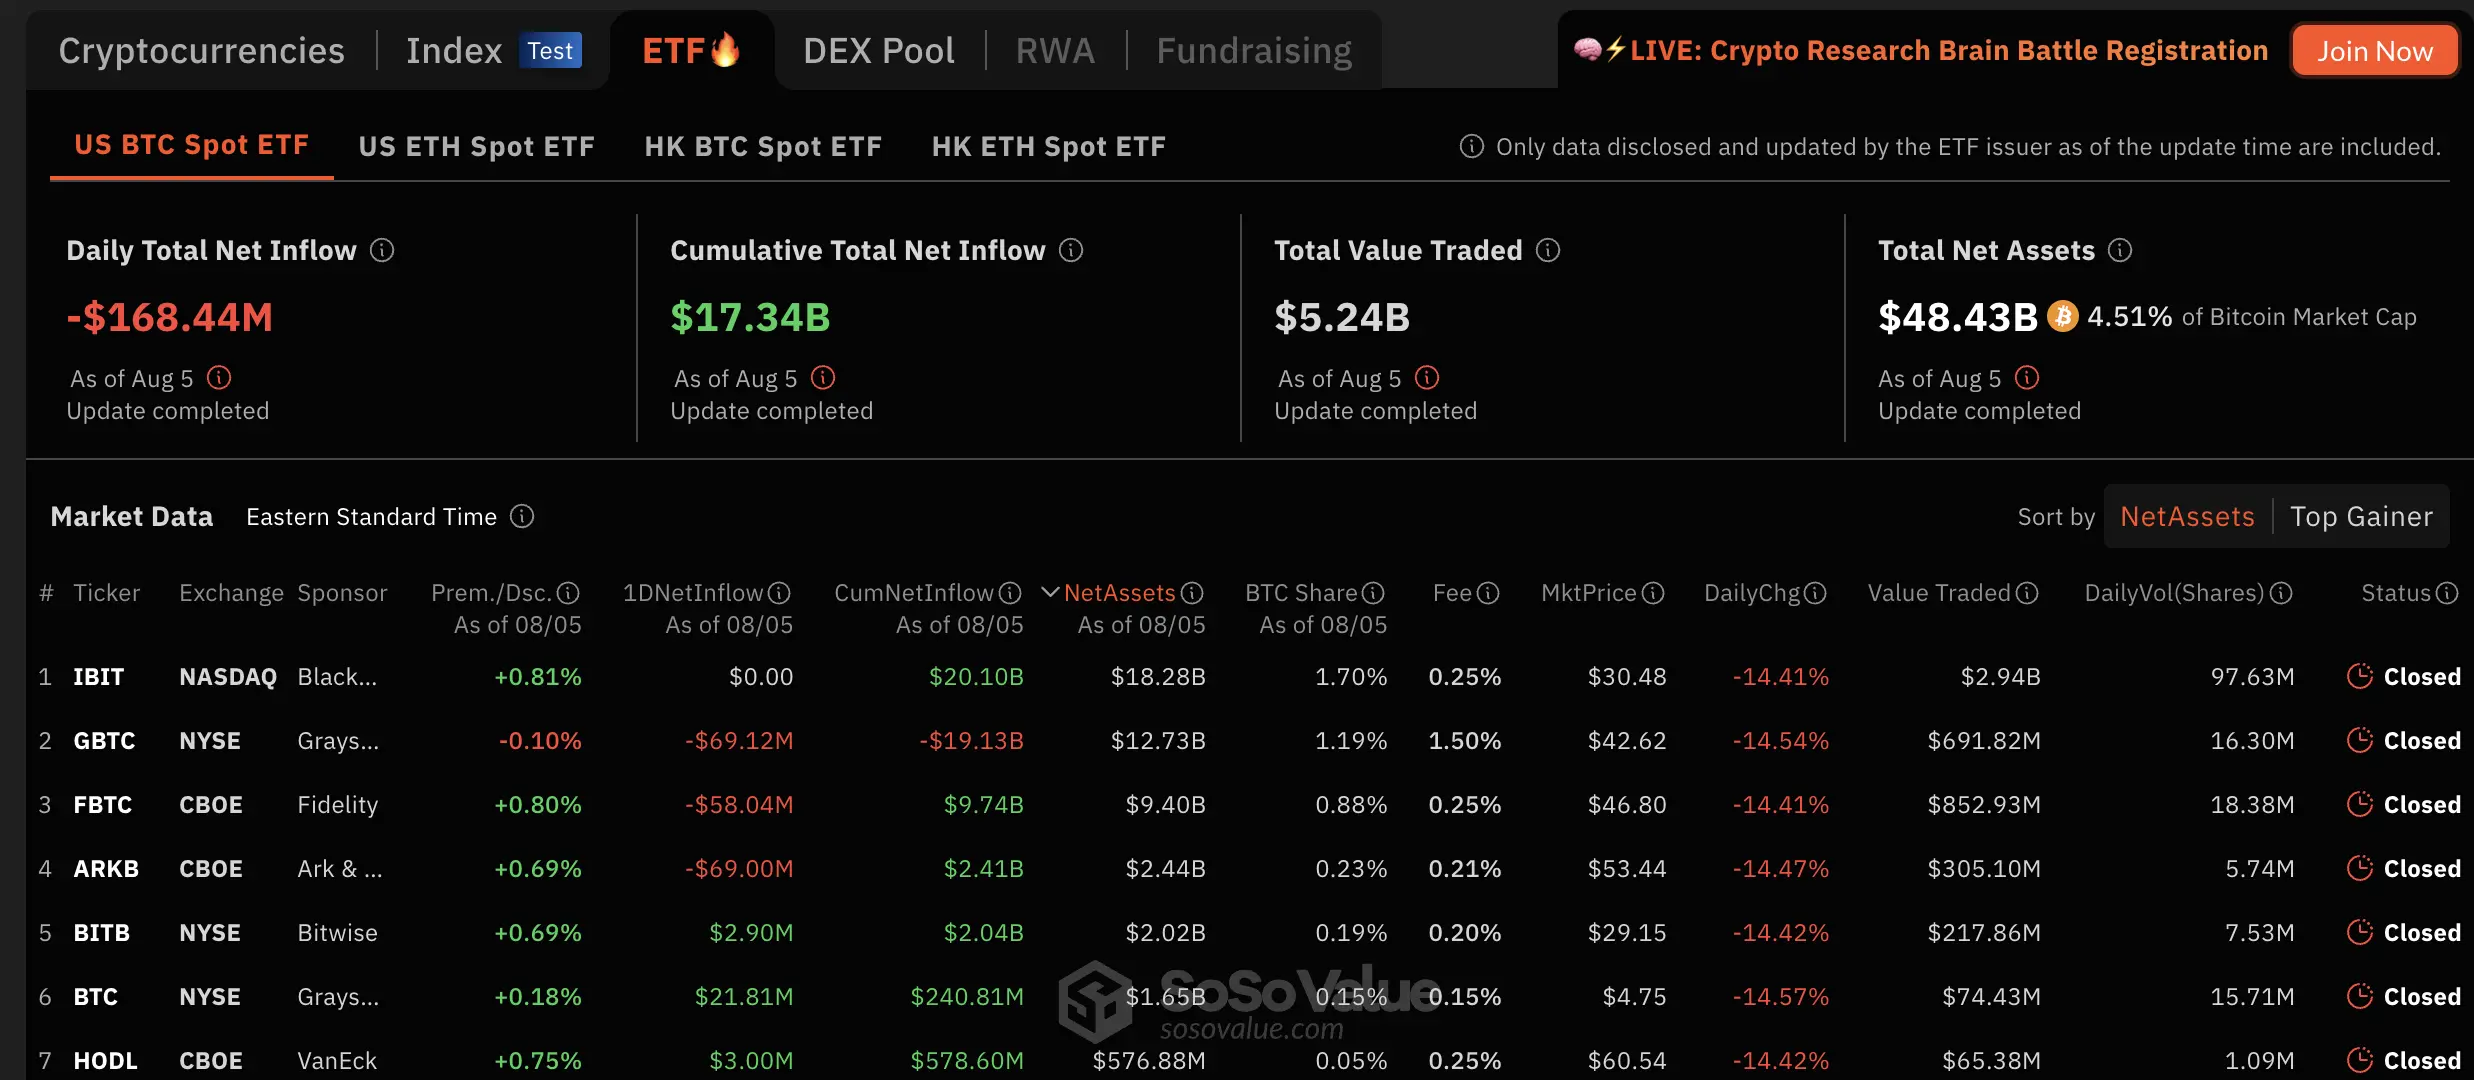Click the CumNetInflow column header label
Screen dimensions: 2474x1080
click(x=914, y=593)
